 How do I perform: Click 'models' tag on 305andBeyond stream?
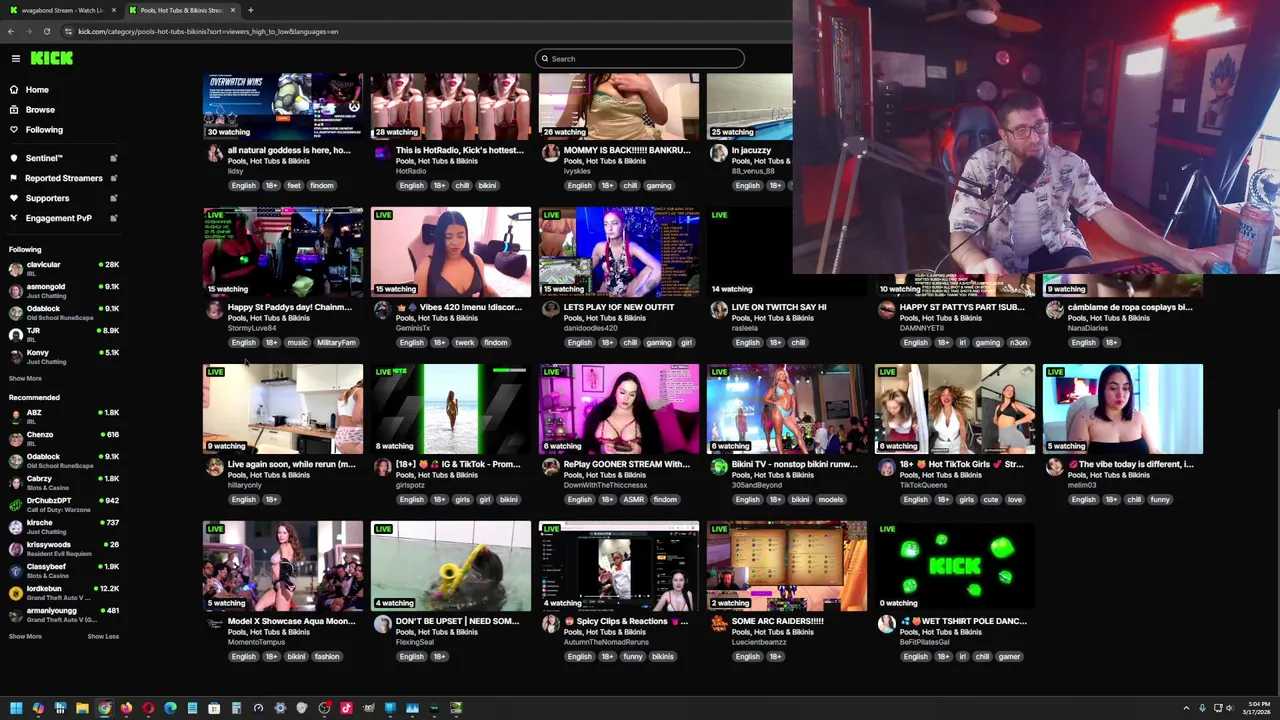click(x=830, y=500)
